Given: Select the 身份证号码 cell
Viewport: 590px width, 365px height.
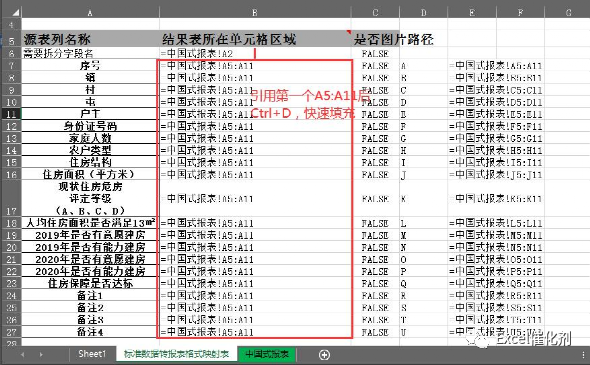Looking at the screenshot, I should (x=90, y=126).
